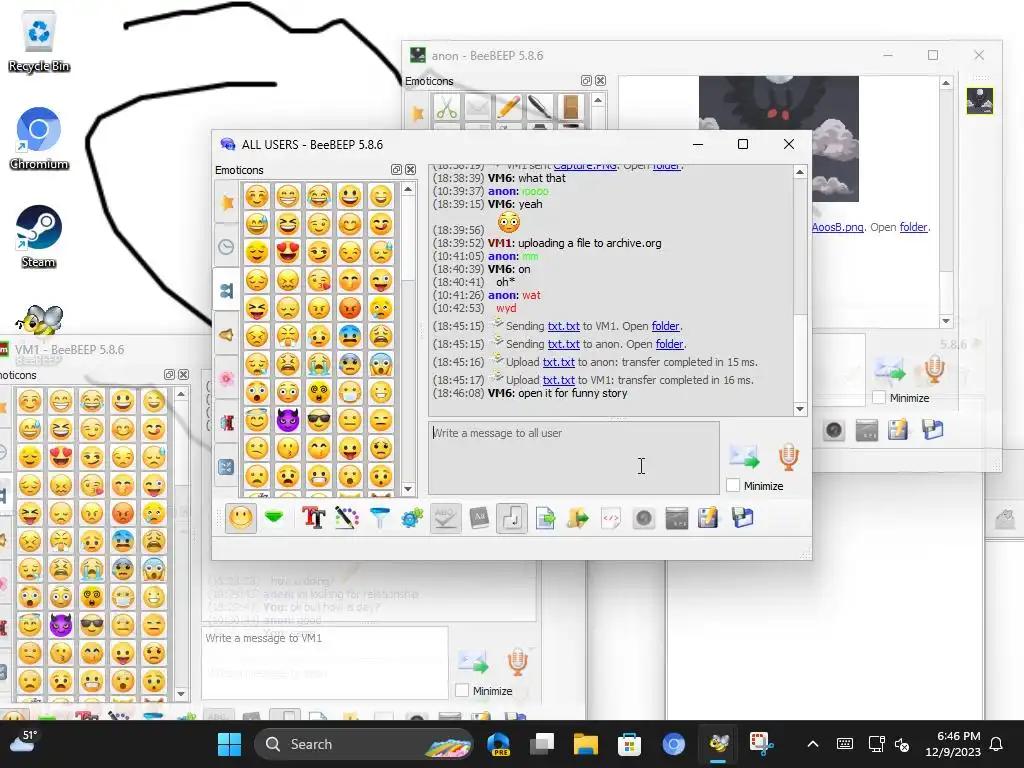Open the Windows Start menu
This screenshot has height=768, width=1024.
pyautogui.click(x=229, y=744)
